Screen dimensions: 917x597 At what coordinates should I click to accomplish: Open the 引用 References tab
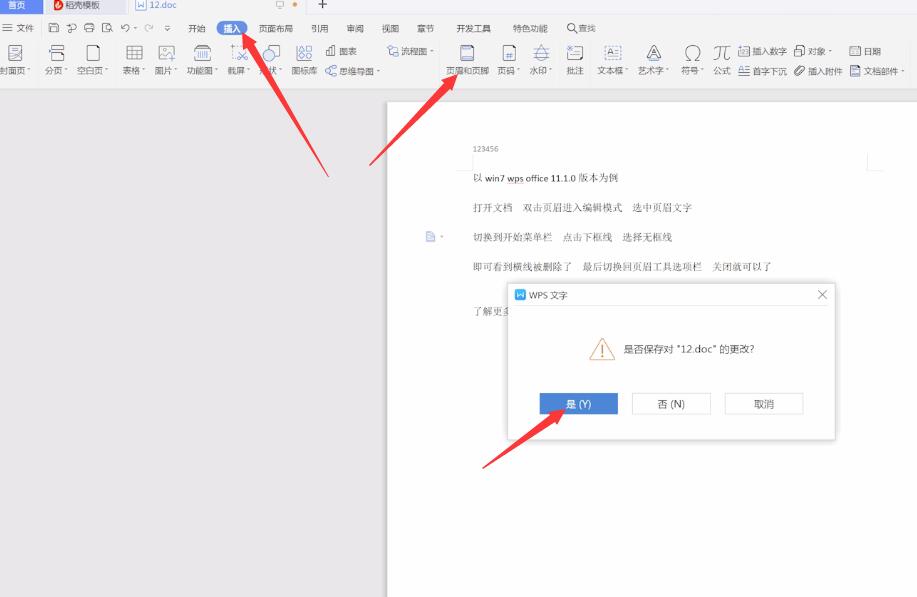click(x=319, y=28)
